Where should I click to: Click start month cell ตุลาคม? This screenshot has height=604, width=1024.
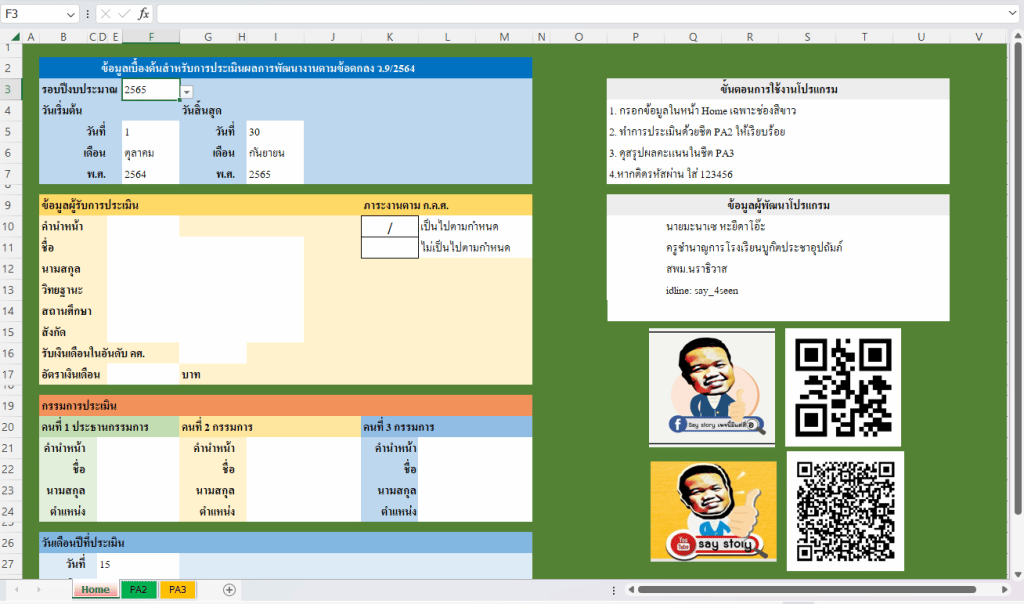tap(150, 153)
